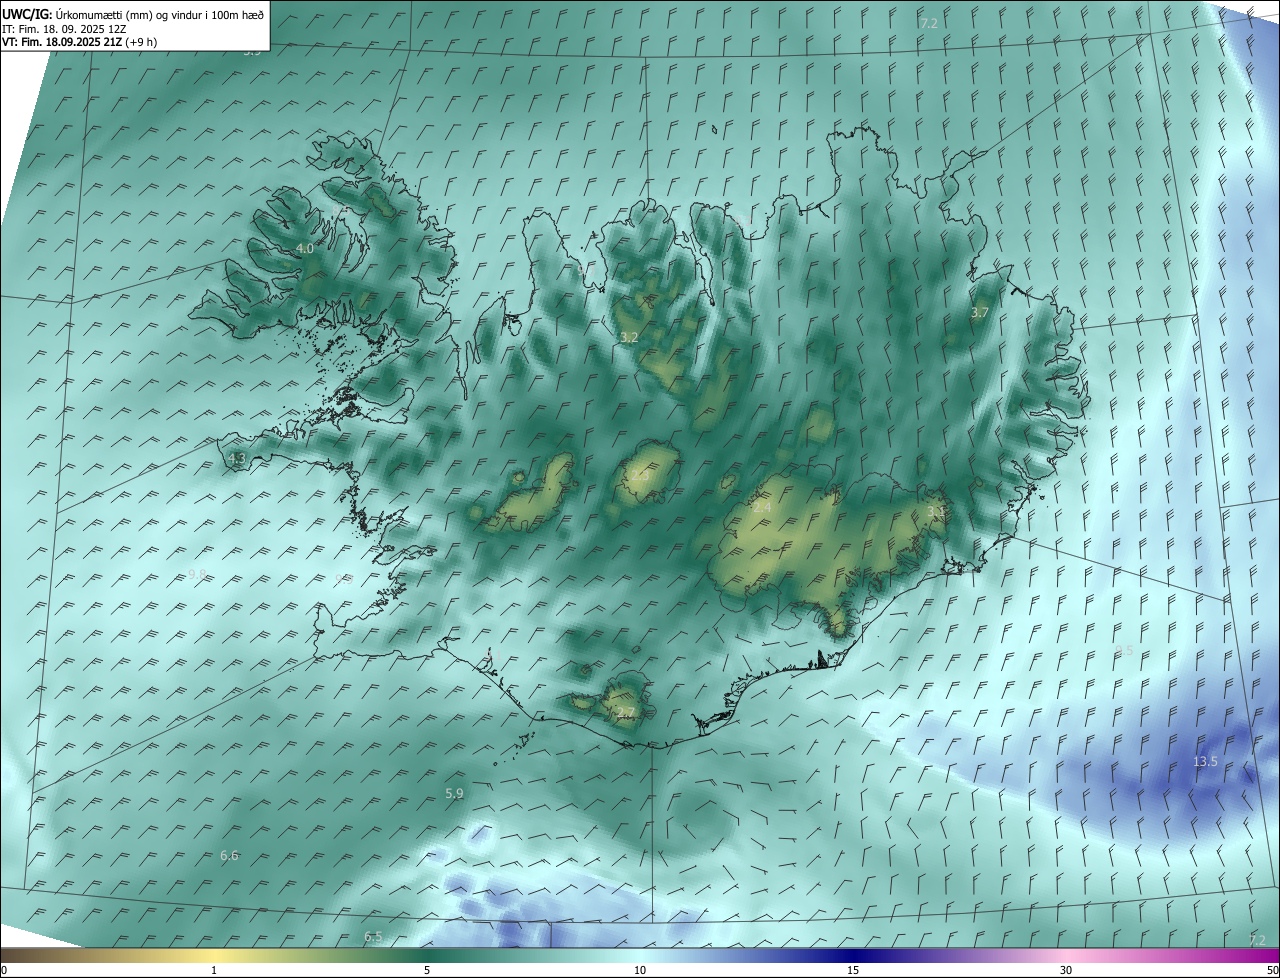Click the 2.3 value on the central glacier
Viewport: 1280px width, 978px height.
(x=640, y=476)
